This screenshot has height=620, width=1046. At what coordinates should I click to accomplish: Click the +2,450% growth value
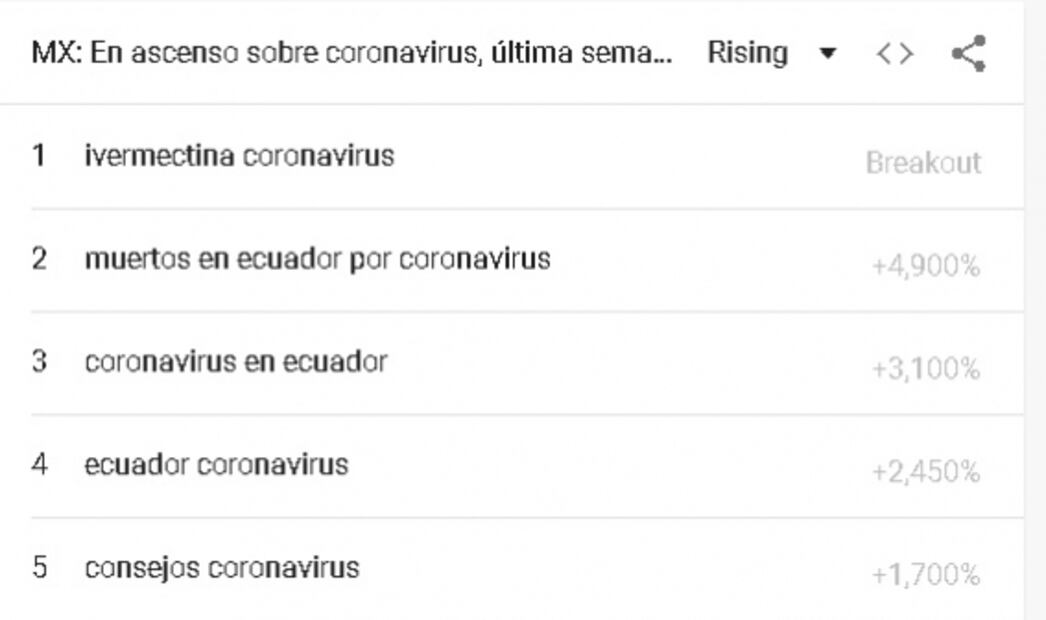pyautogui.click(x=925, y=472)
